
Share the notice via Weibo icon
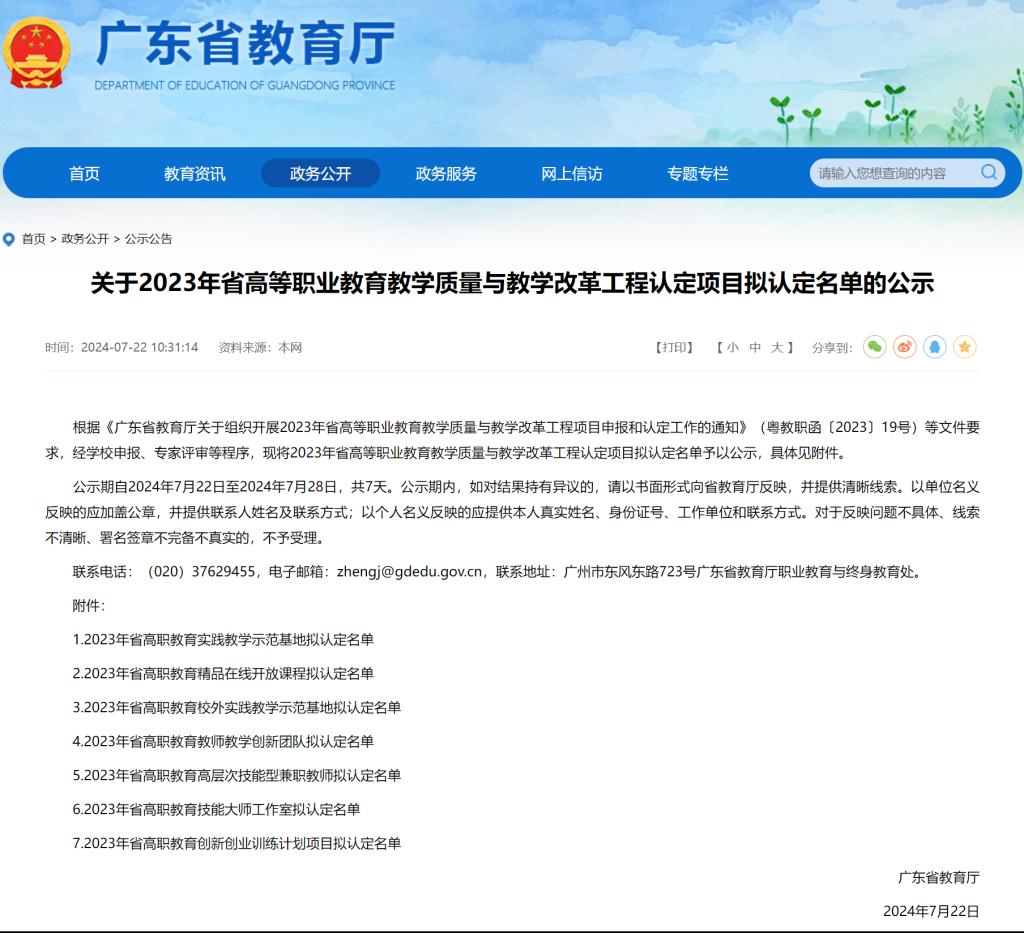click(x=904, y=347)
